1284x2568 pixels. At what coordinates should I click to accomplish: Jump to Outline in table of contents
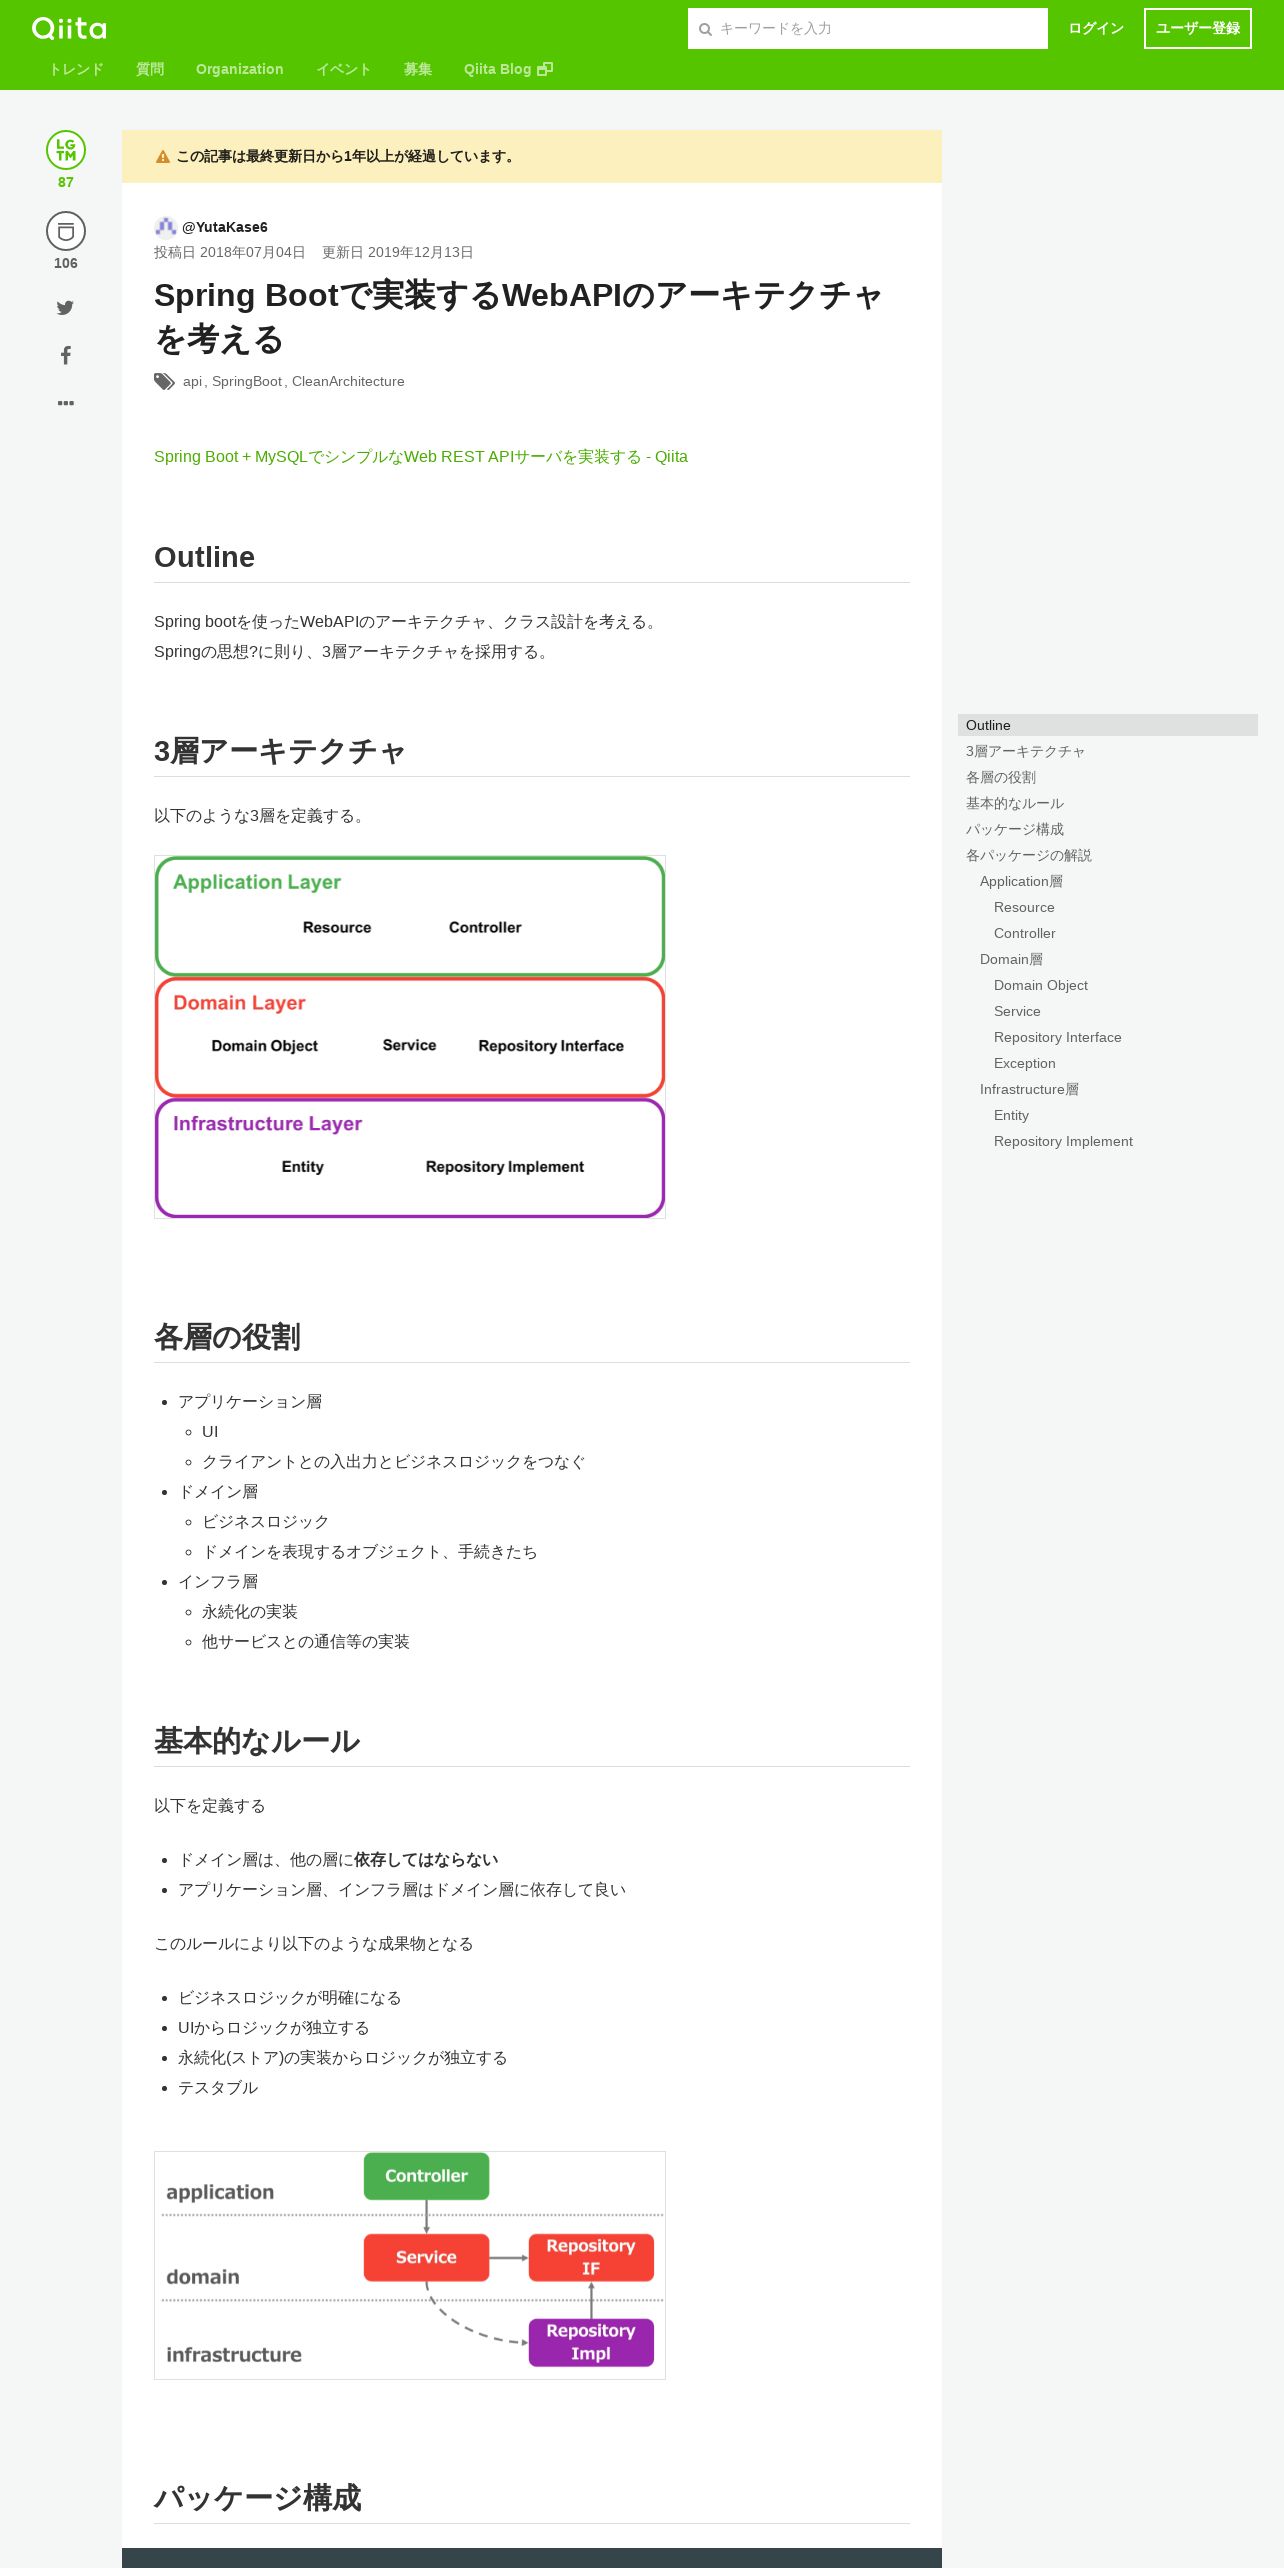tap(1108, 725)
